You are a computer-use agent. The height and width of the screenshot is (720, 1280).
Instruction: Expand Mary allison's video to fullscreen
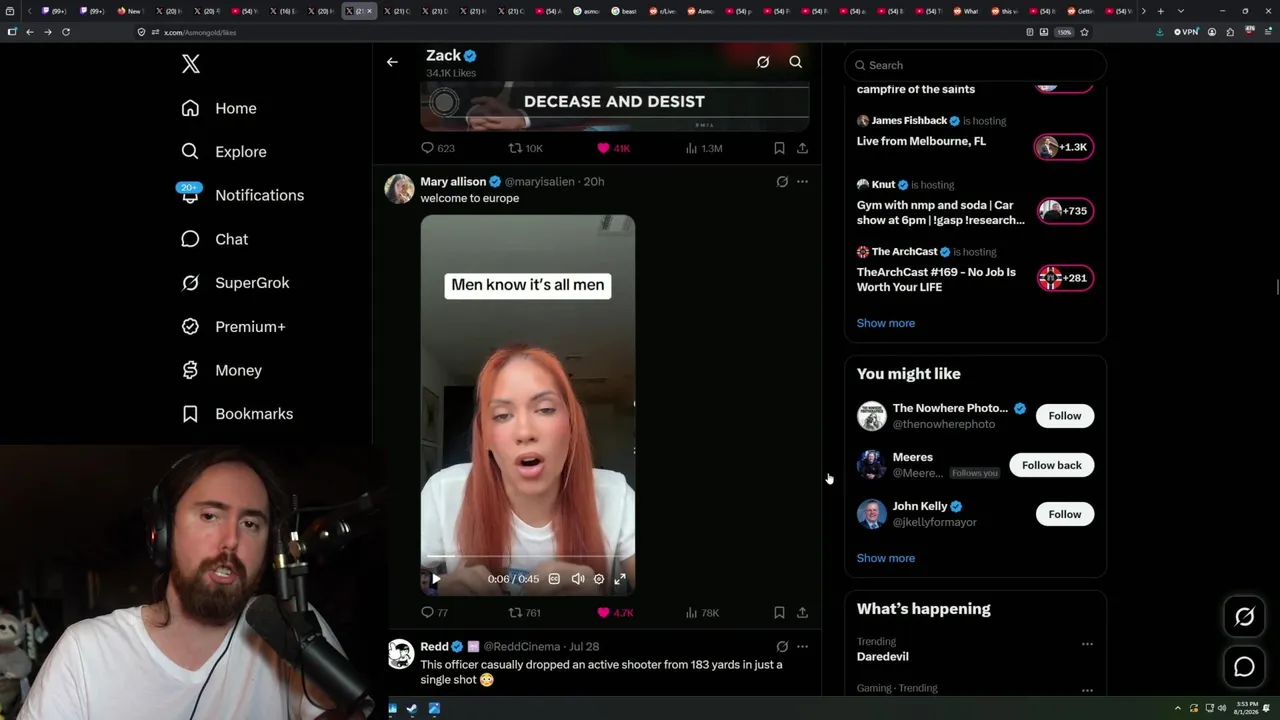(620, 579)
